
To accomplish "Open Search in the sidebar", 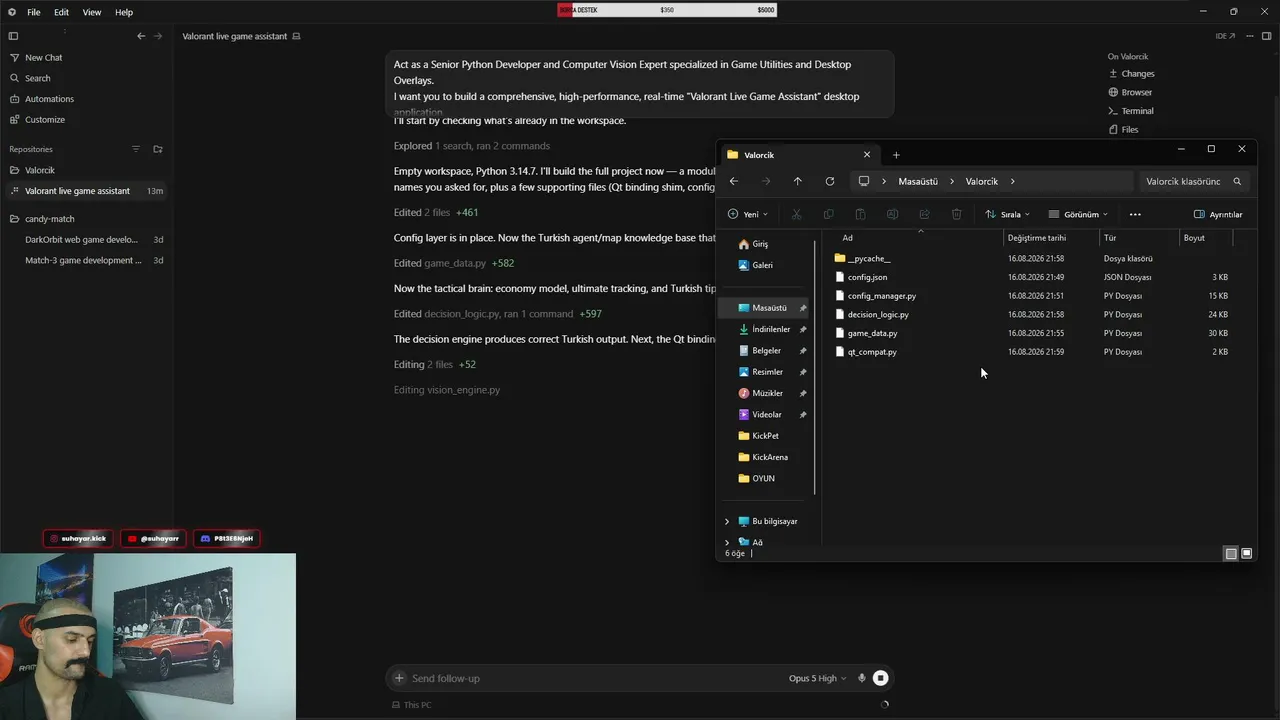I will pyautogui.click(x=37, y=78).
